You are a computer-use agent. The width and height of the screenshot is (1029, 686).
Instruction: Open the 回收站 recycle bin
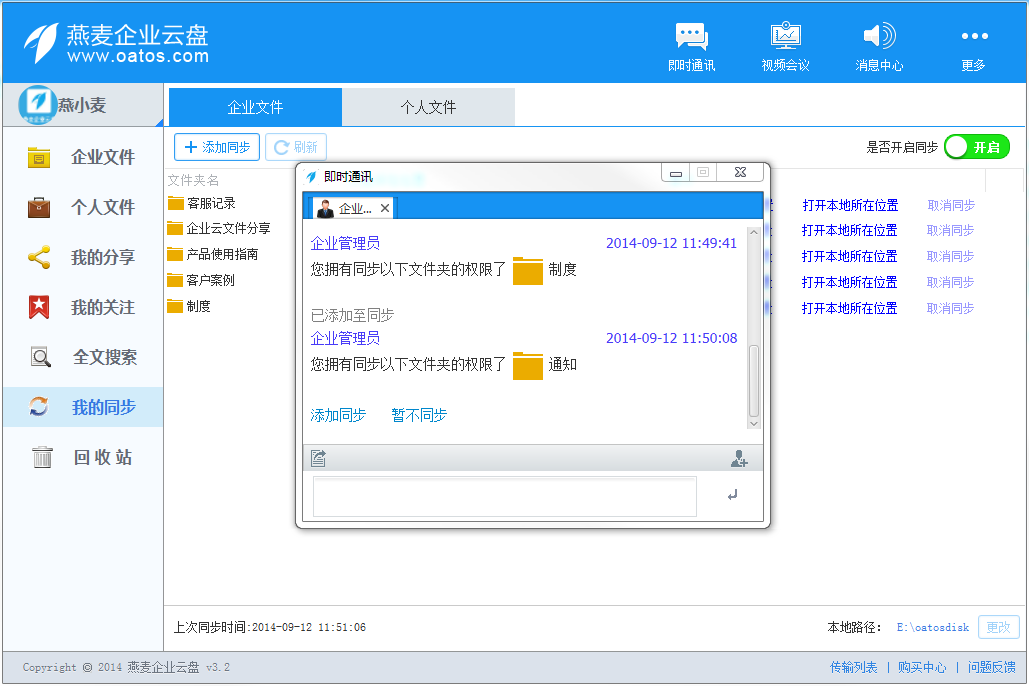(83, 457)
